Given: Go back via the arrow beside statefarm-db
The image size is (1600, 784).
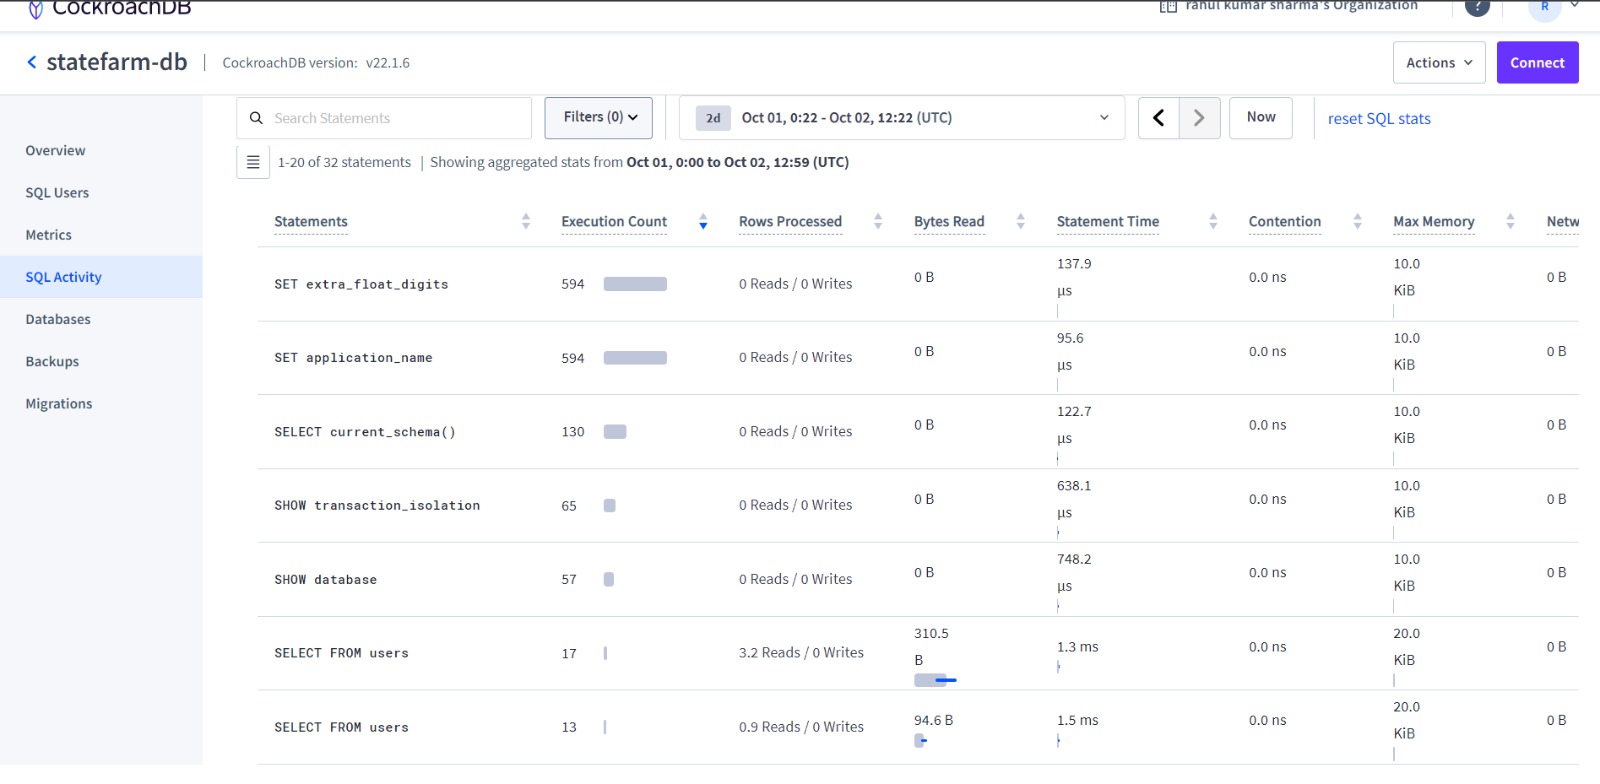Looking at the screenshot, I should point(32,62).
